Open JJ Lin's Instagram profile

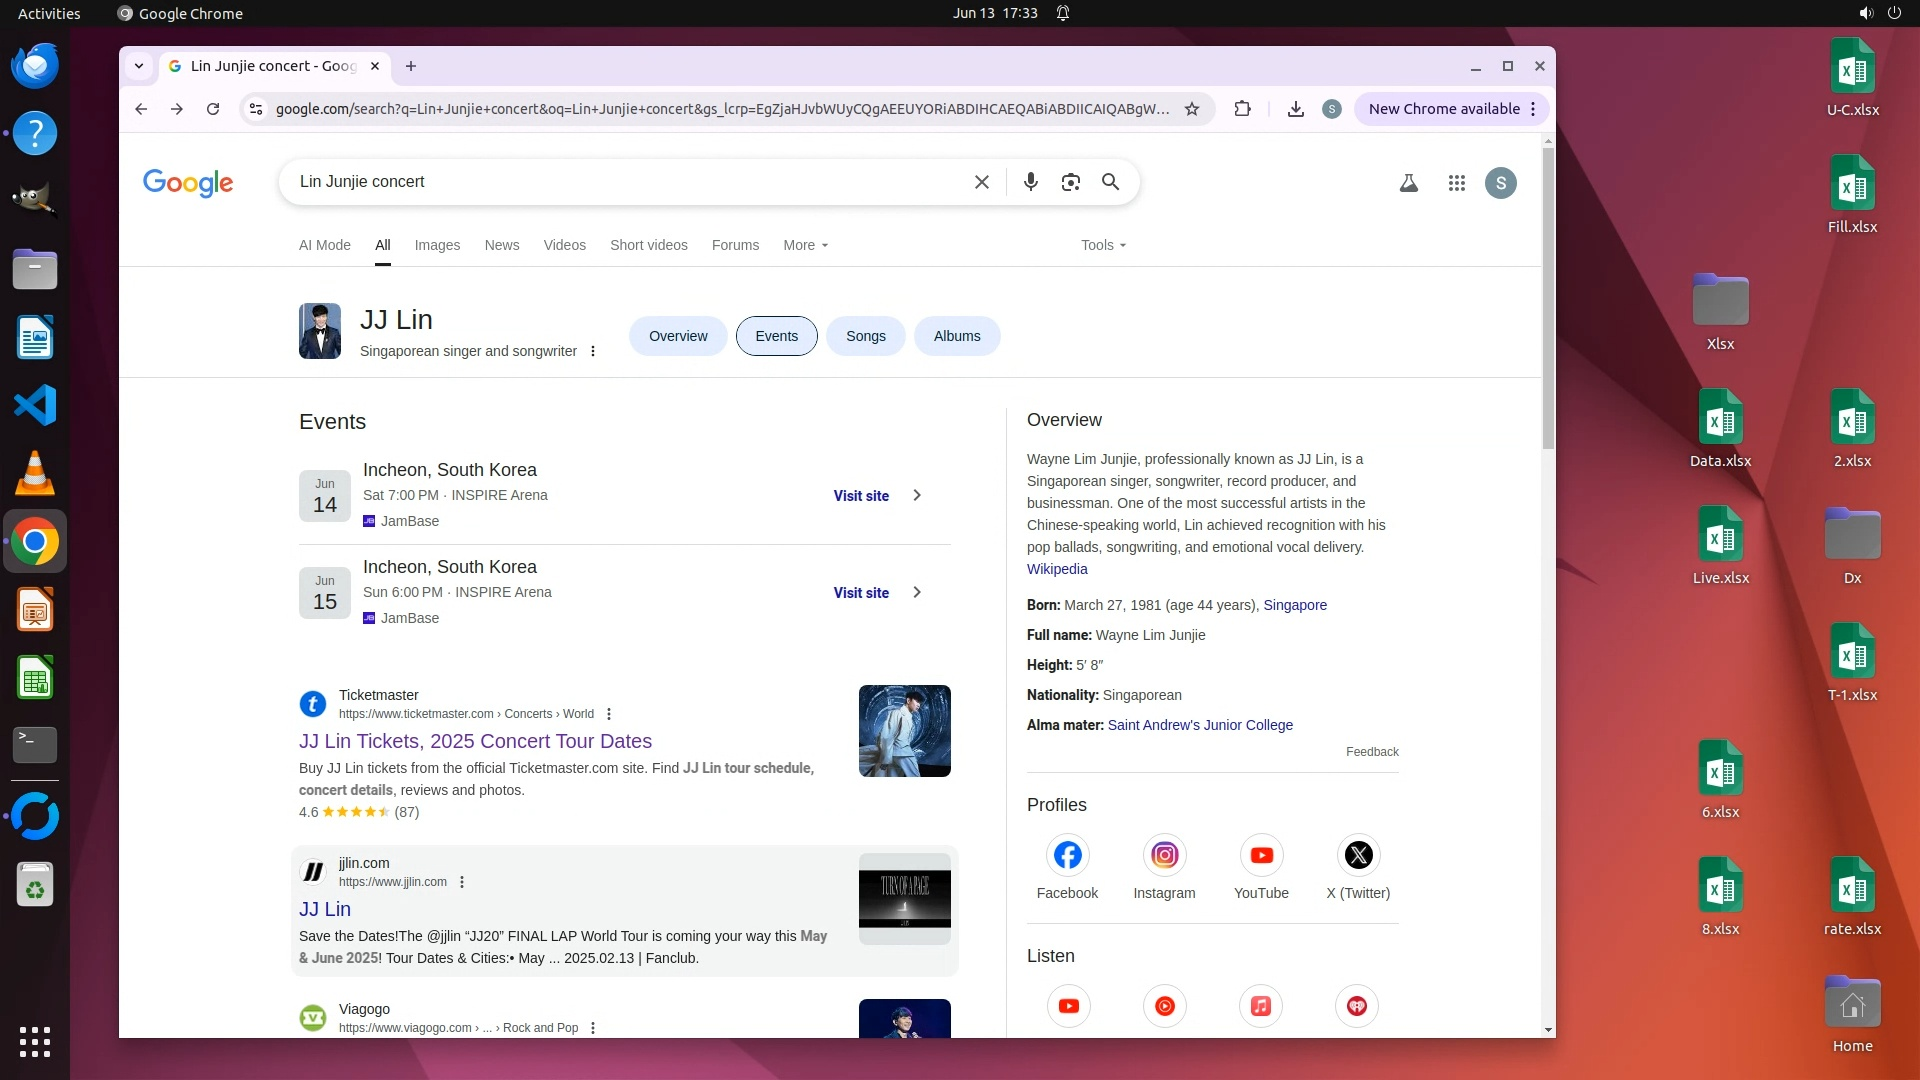coord(1164,856)
